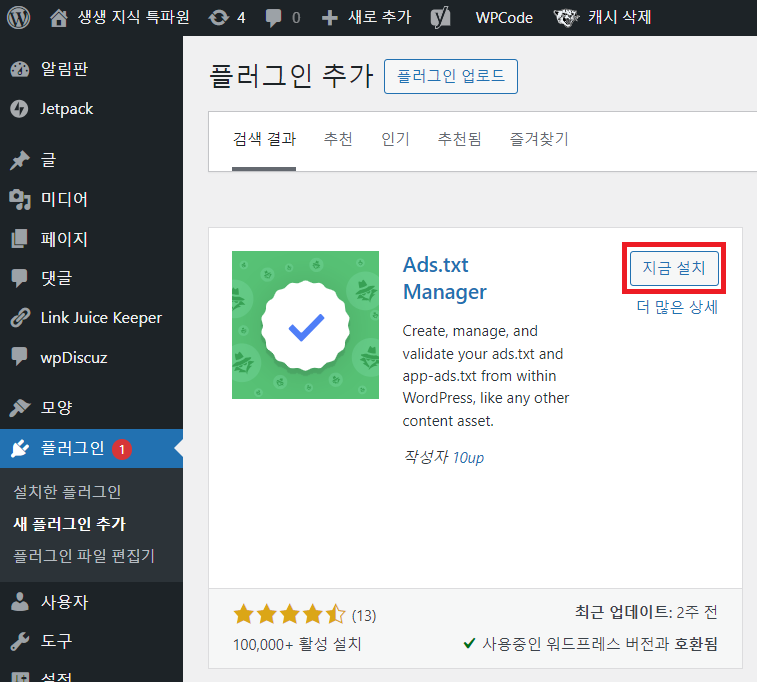
Task: Click the chain link icon for Link Juice Keeper
Action: (x=20, y=318)
